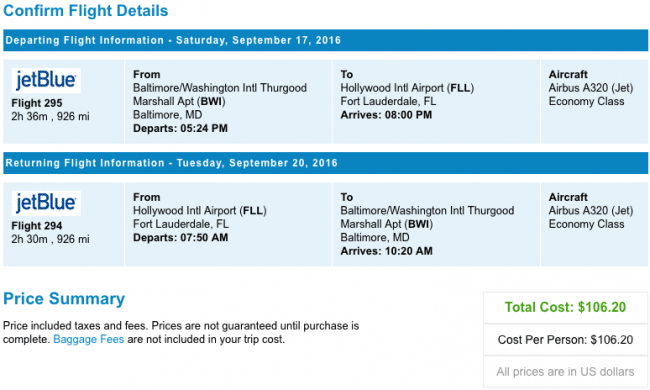
Task: Select the Flight 294 number text
Action: tap(37, 226)
